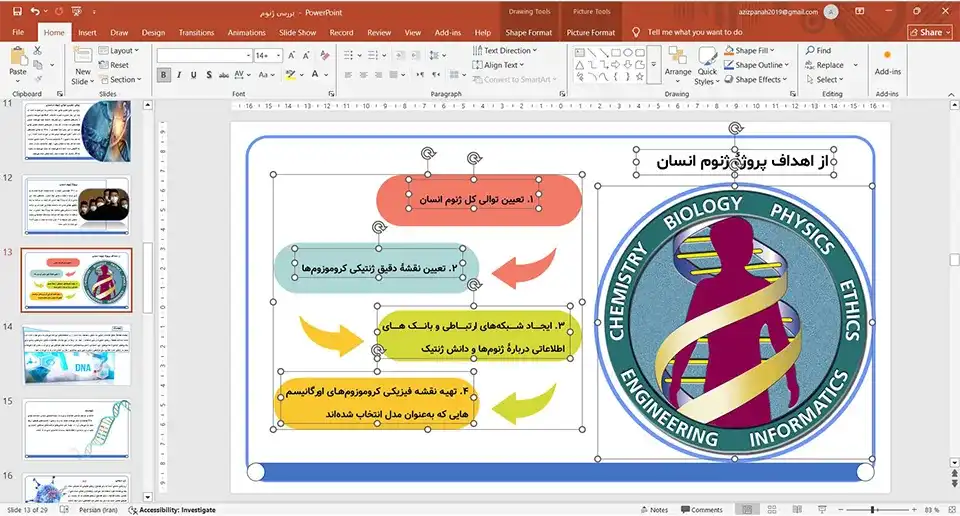Switch to Reading View icon
Viewport: 960px width, 516px height.
[797, 509]
